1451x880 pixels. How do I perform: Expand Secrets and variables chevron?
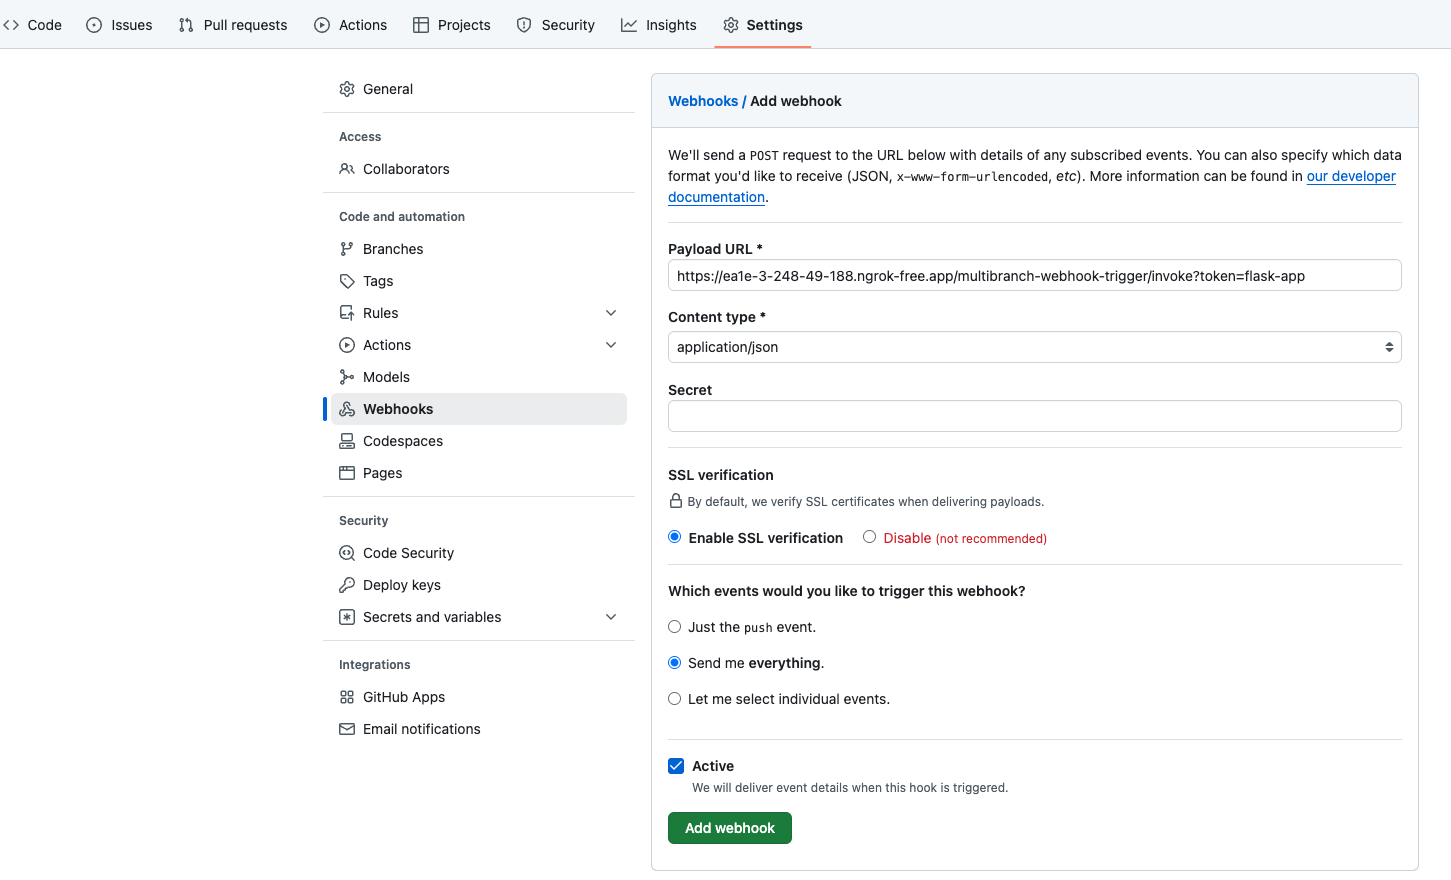611,617
